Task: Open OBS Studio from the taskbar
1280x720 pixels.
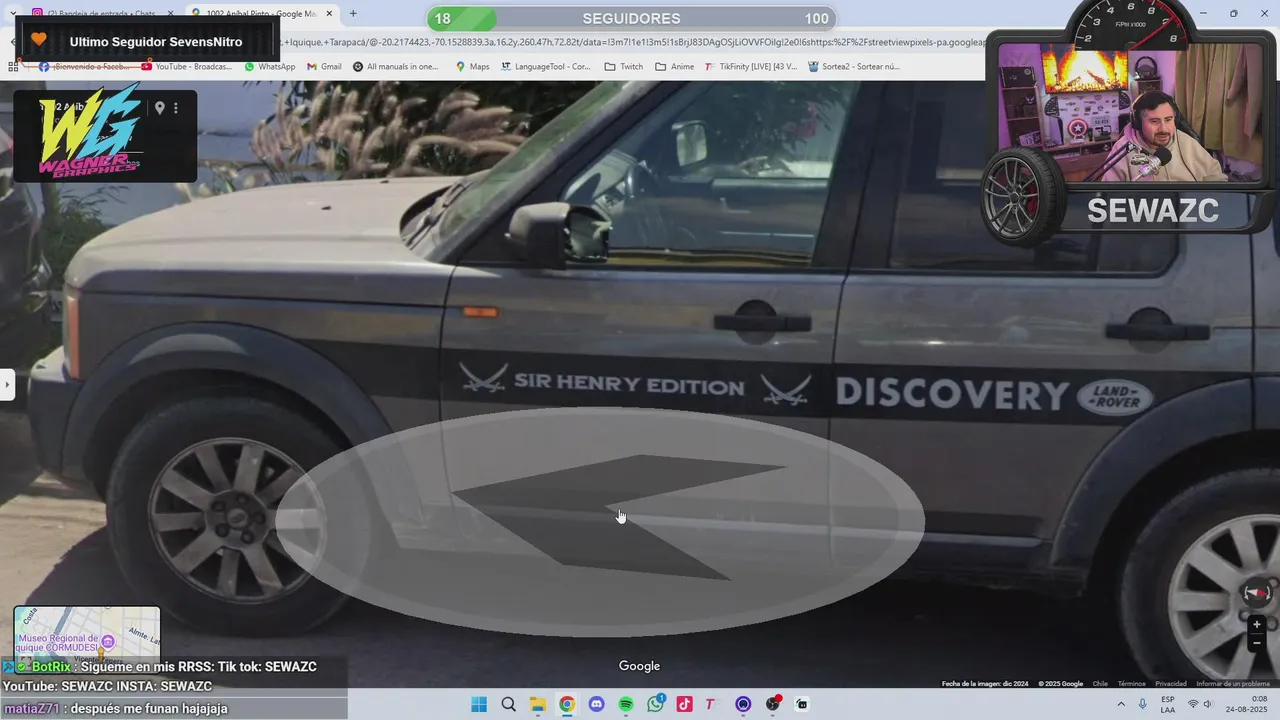Action: pyautogui.click(x=772, y=704)
